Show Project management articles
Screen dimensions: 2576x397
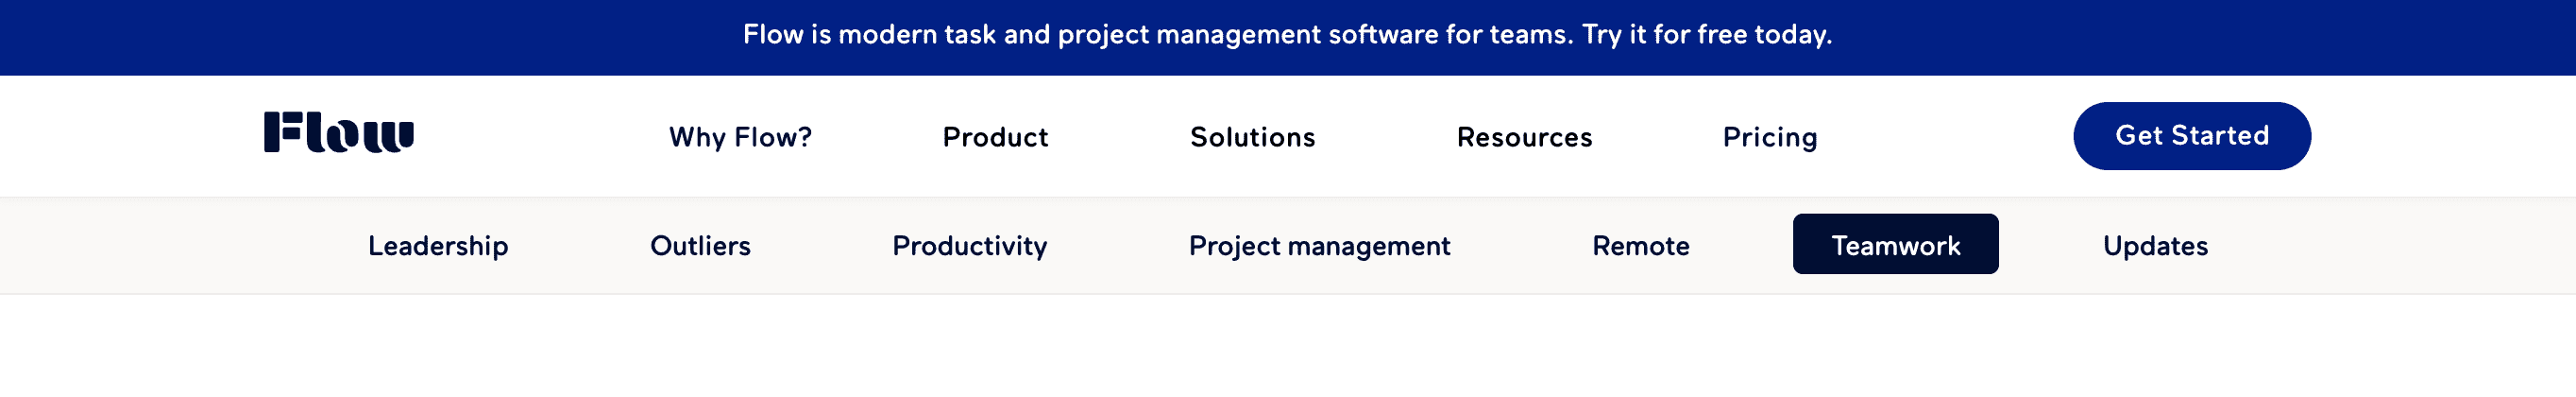1319,245
